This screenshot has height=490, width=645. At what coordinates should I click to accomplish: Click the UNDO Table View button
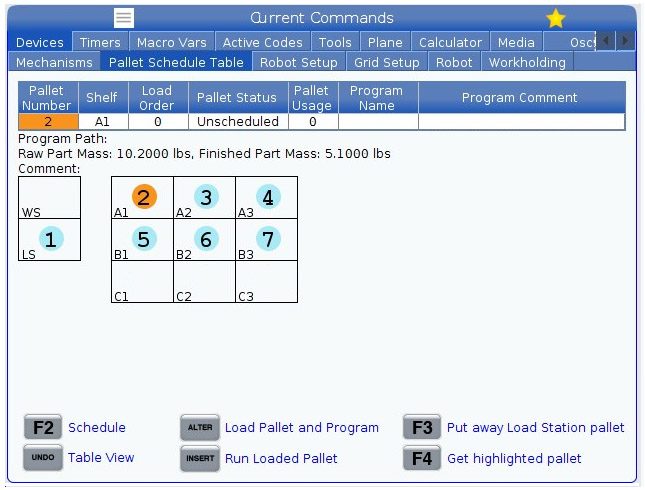click(x=42, y=458)
